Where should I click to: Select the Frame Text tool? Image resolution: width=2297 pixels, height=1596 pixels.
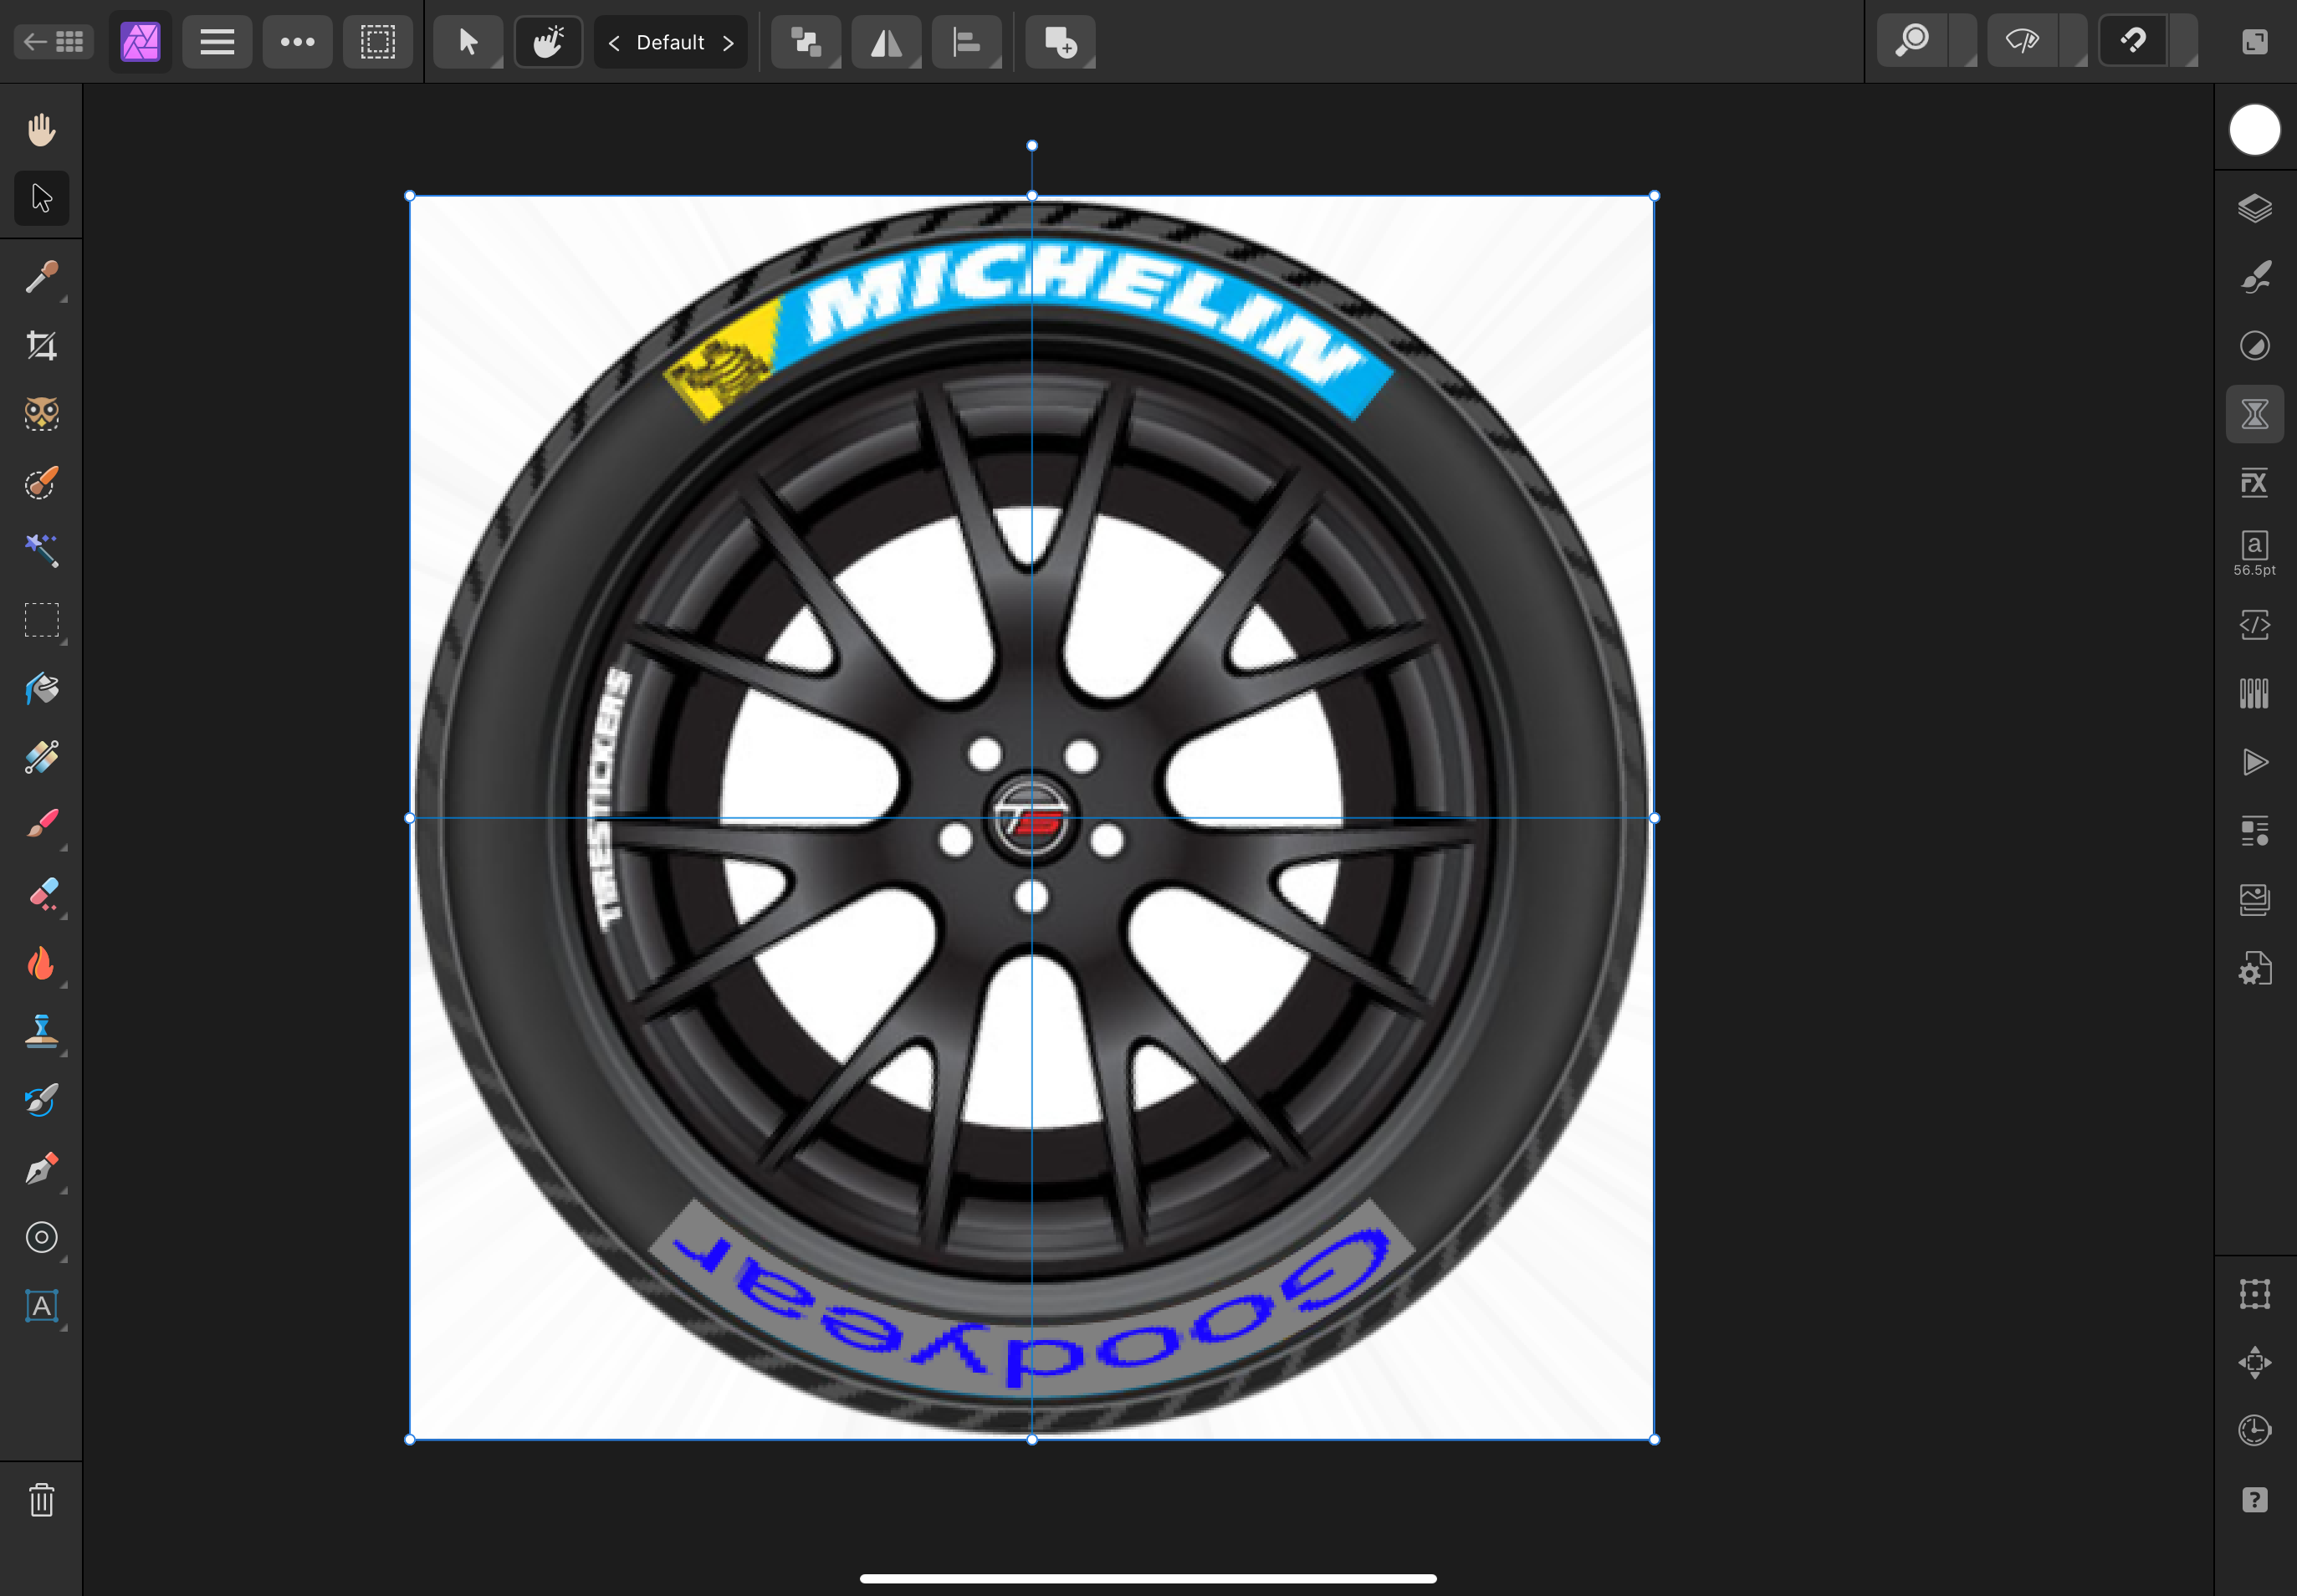[41, 1306]
